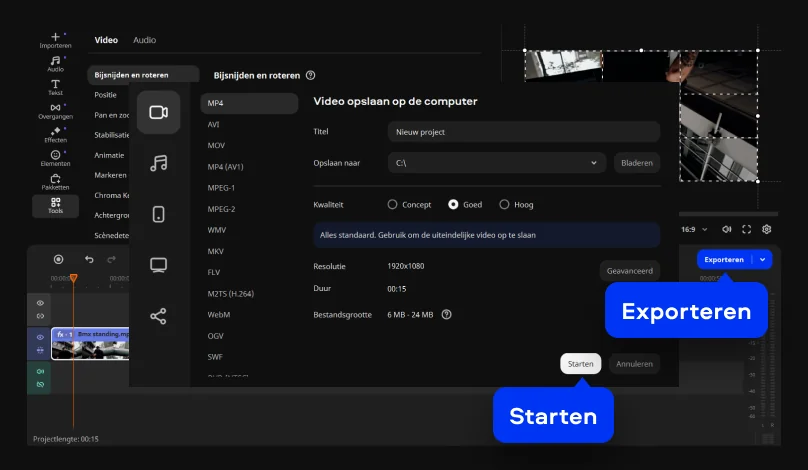Image resolution: width=808 pixels, height=470 pixels.
Task: Open preview settings gear icon
Action: (x=767, y=229)
